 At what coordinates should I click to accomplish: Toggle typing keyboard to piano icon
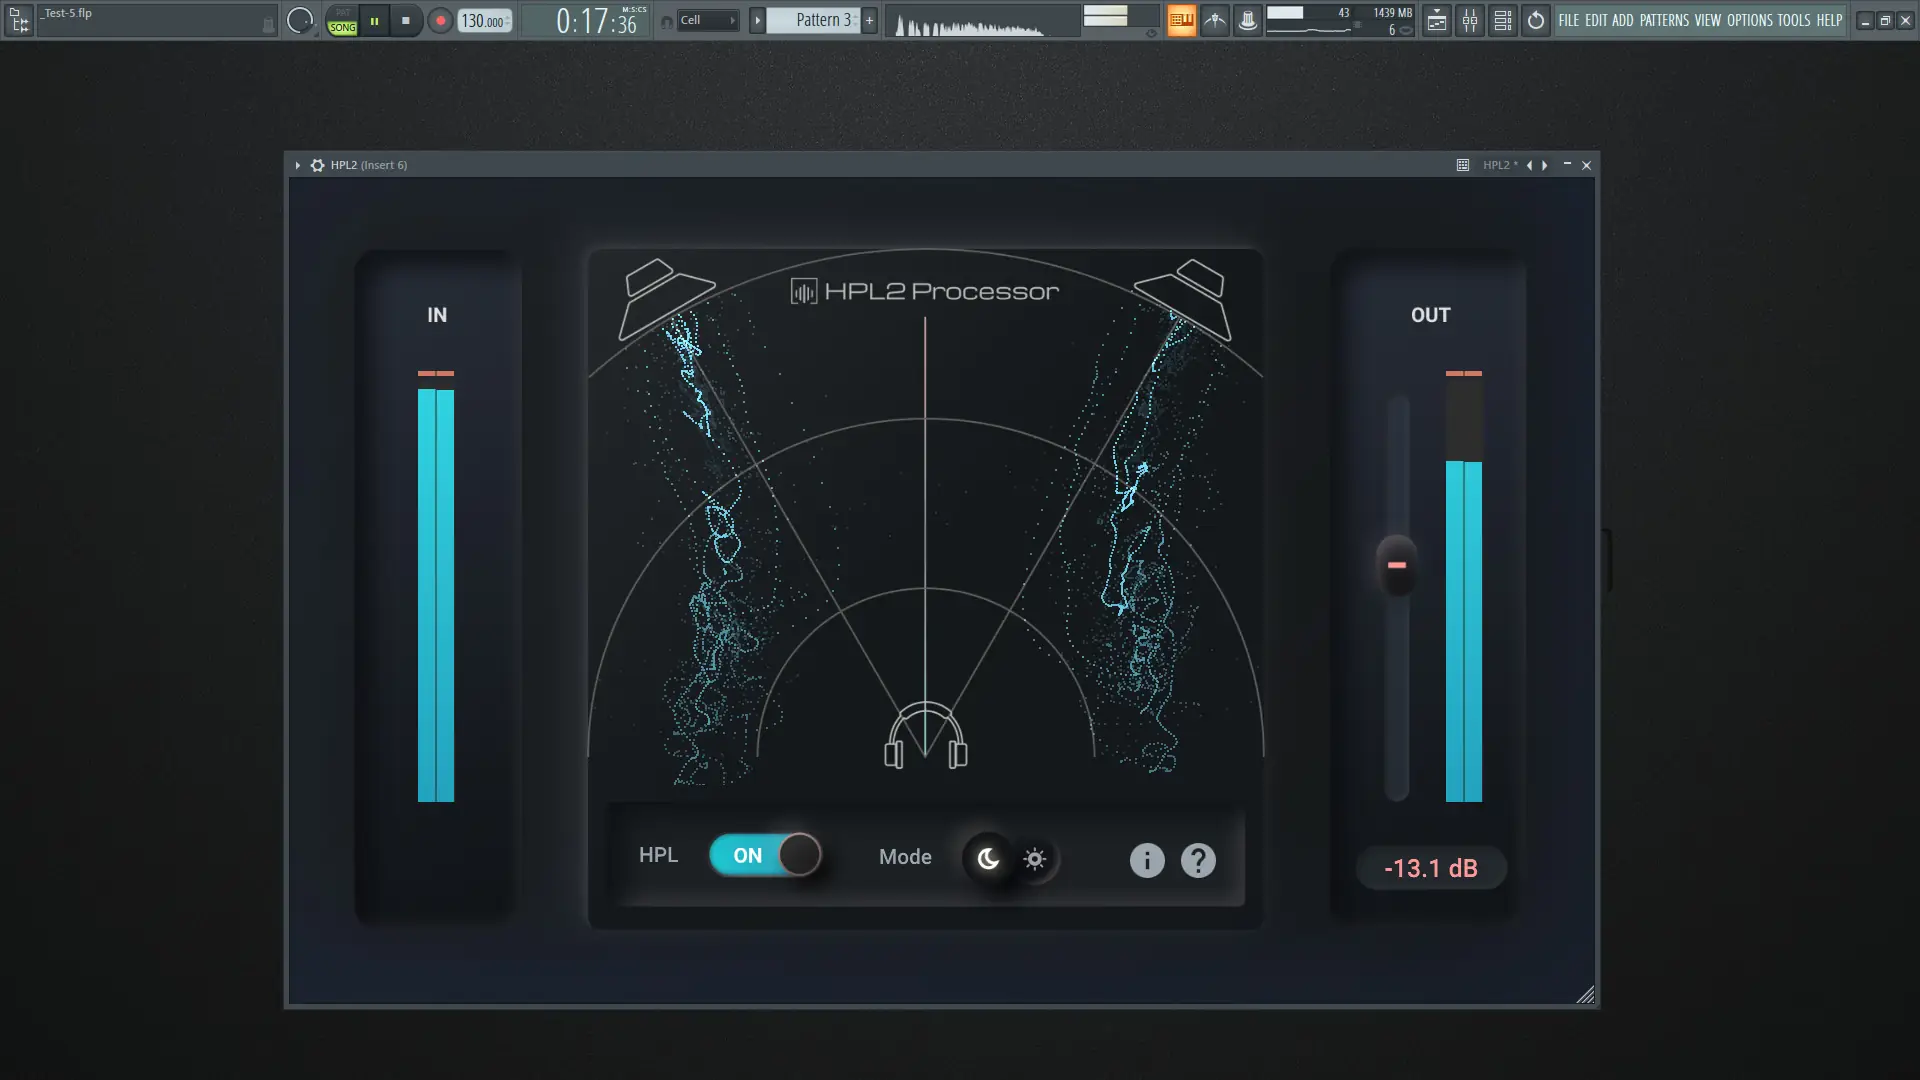[x=1181, y=20]
